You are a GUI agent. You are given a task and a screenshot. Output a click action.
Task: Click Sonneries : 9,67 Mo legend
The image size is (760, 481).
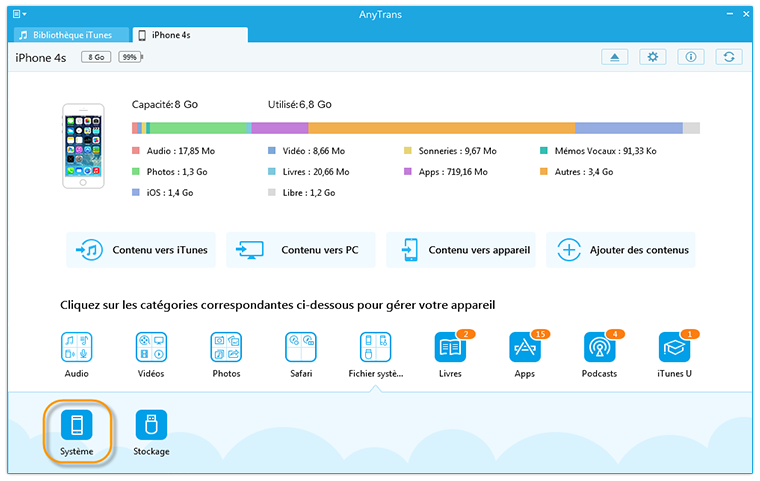tap(450, 151)
